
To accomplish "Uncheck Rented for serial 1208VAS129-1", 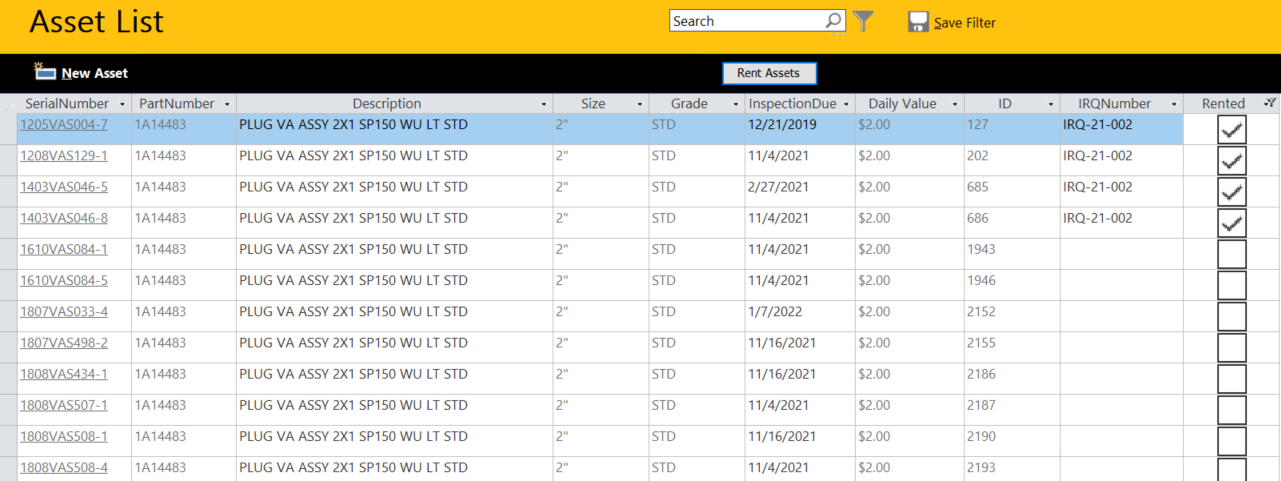I will coord(1232,160).
